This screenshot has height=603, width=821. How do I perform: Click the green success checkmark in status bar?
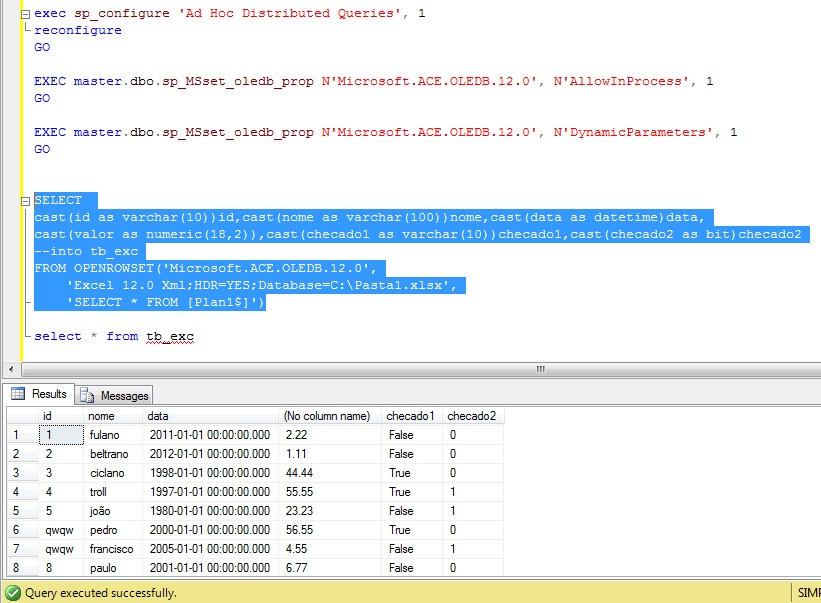pyautogui.click(x=10, y=593)
